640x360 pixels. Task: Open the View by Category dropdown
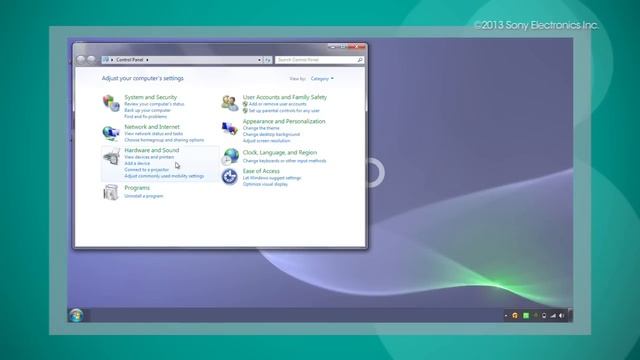coord(322,78)
